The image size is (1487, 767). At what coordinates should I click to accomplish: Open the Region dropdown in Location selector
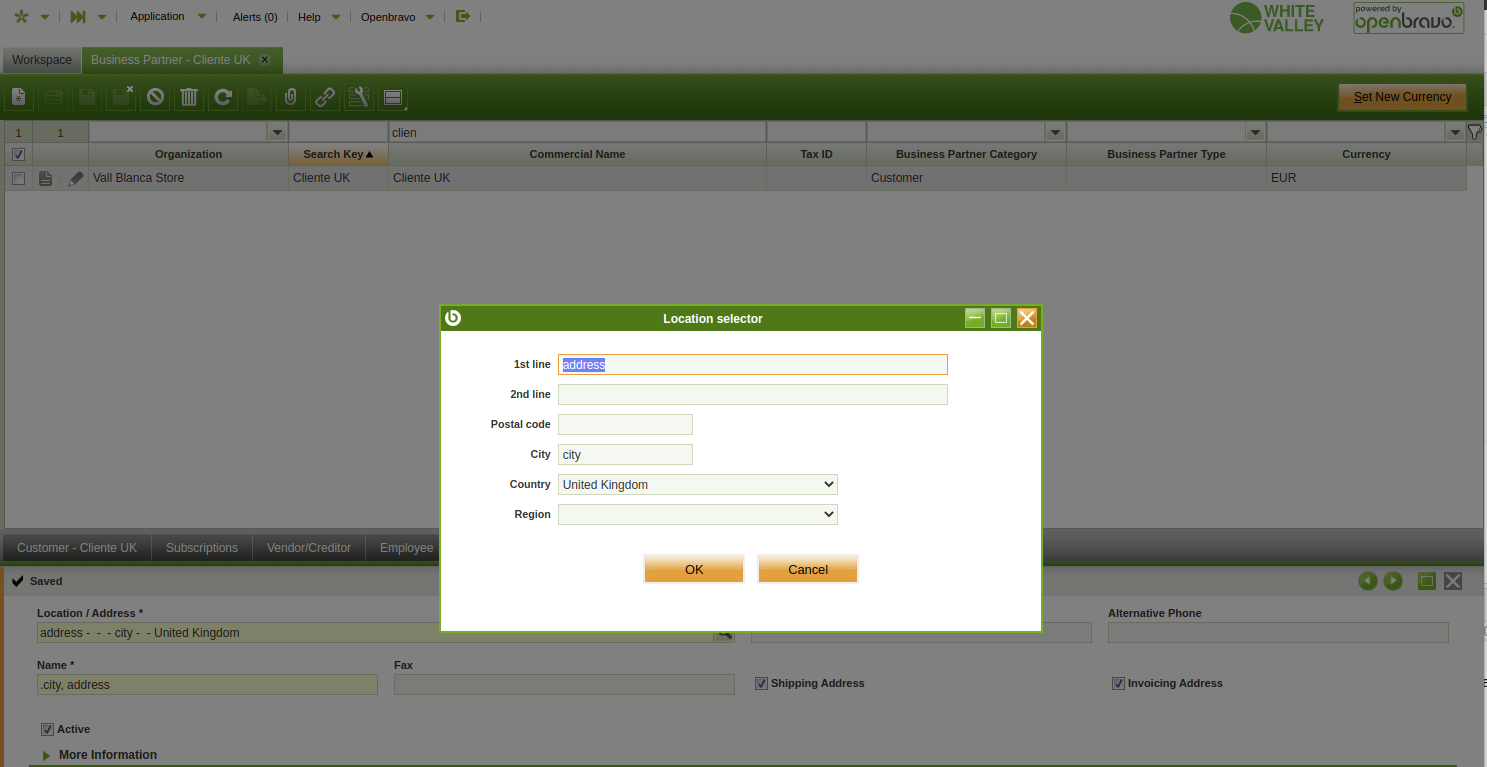tap(697, 514)
